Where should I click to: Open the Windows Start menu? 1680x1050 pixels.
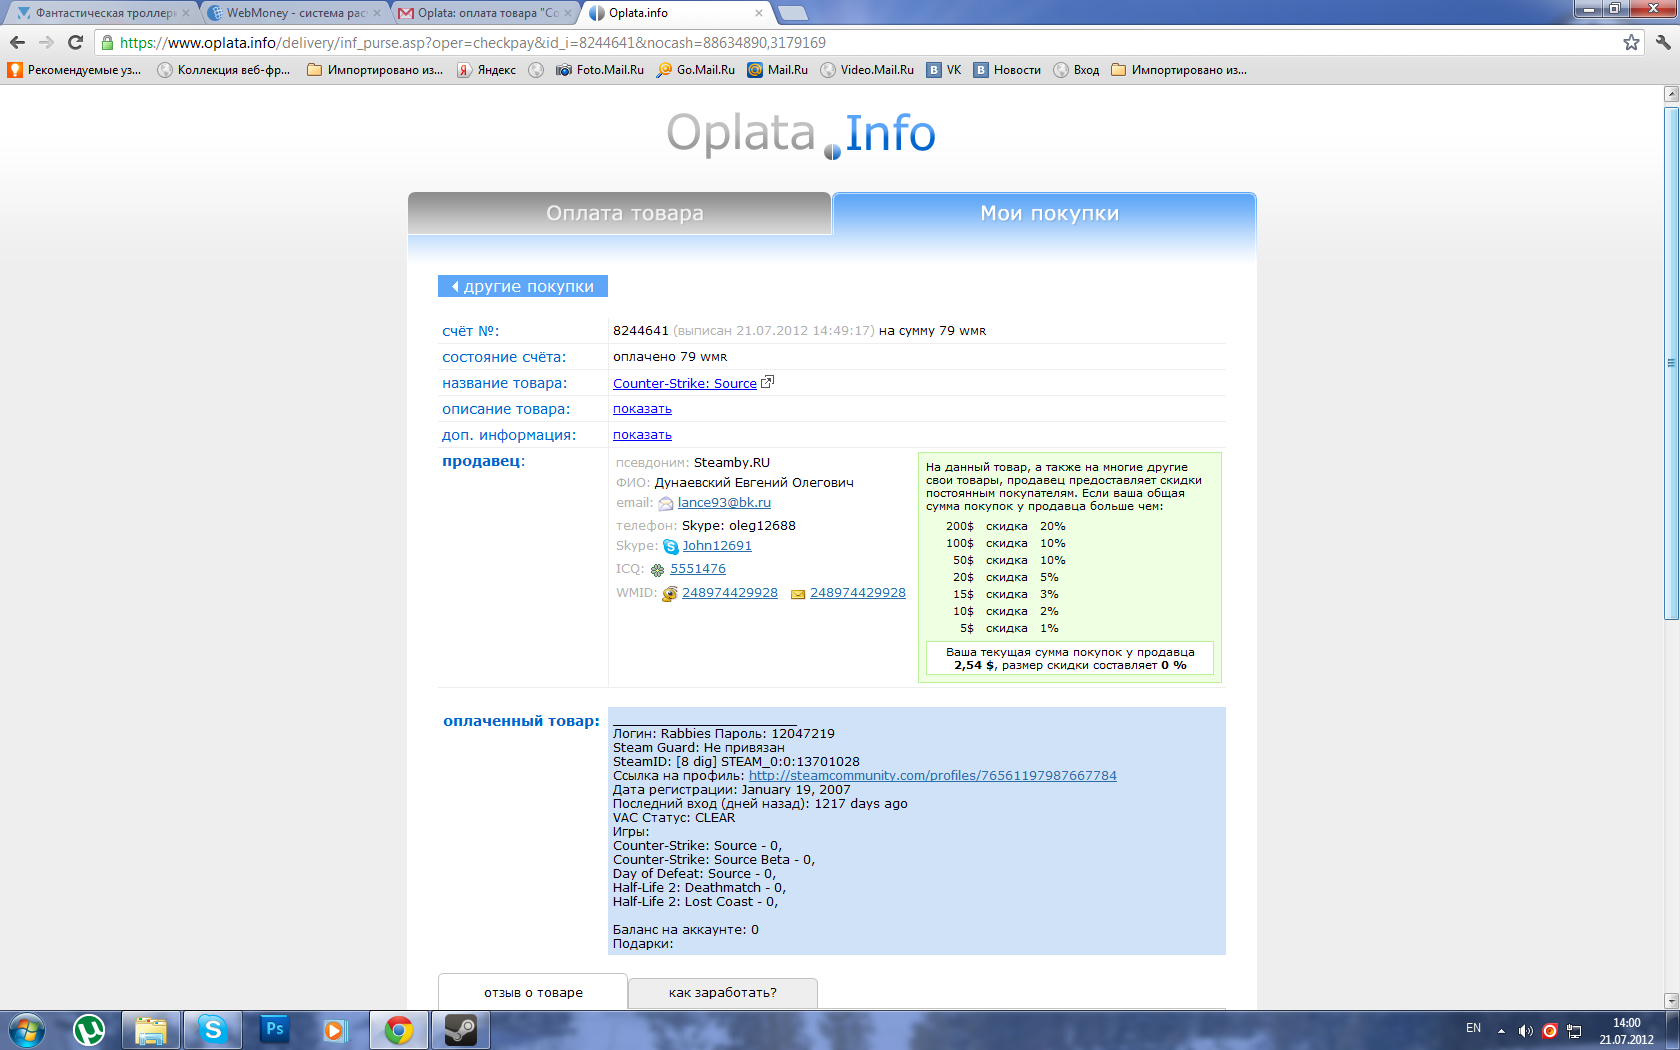[27, 1029]
